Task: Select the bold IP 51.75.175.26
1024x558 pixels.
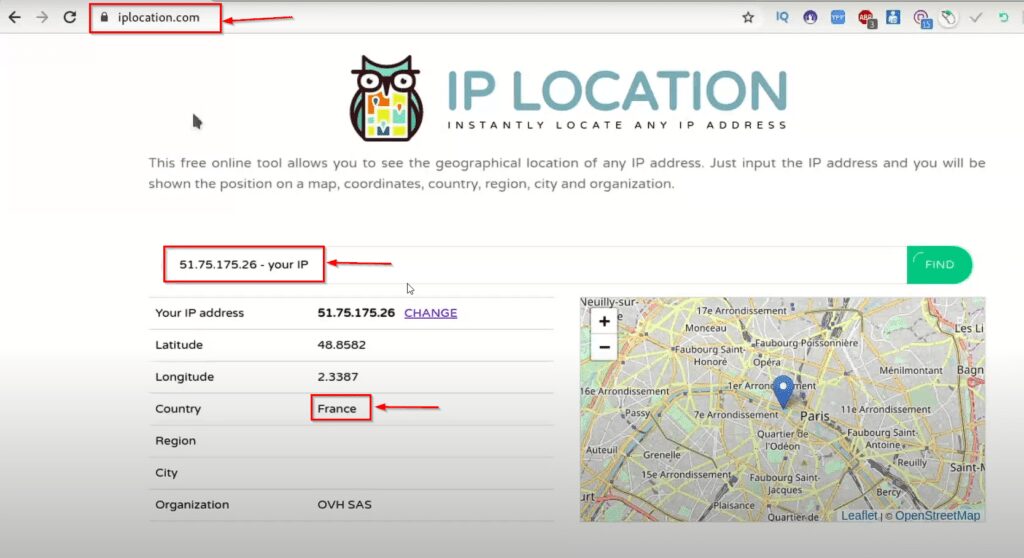Action: 356,313
